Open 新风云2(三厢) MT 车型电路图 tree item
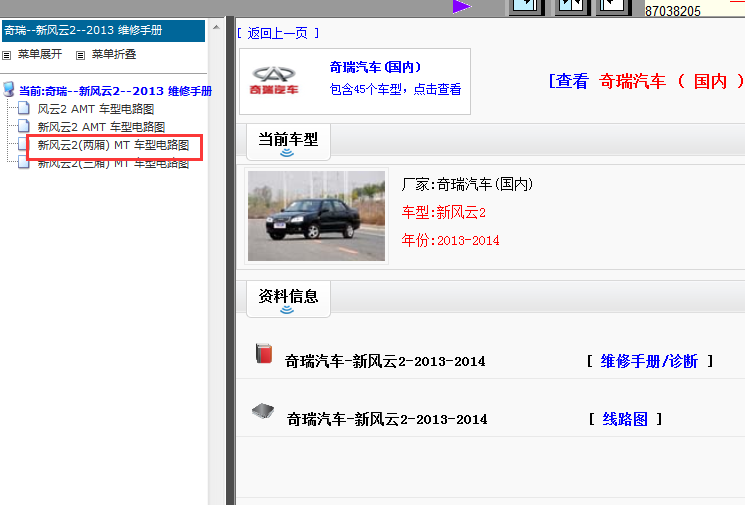Screen dimensions: 745x505 [114, 164]
